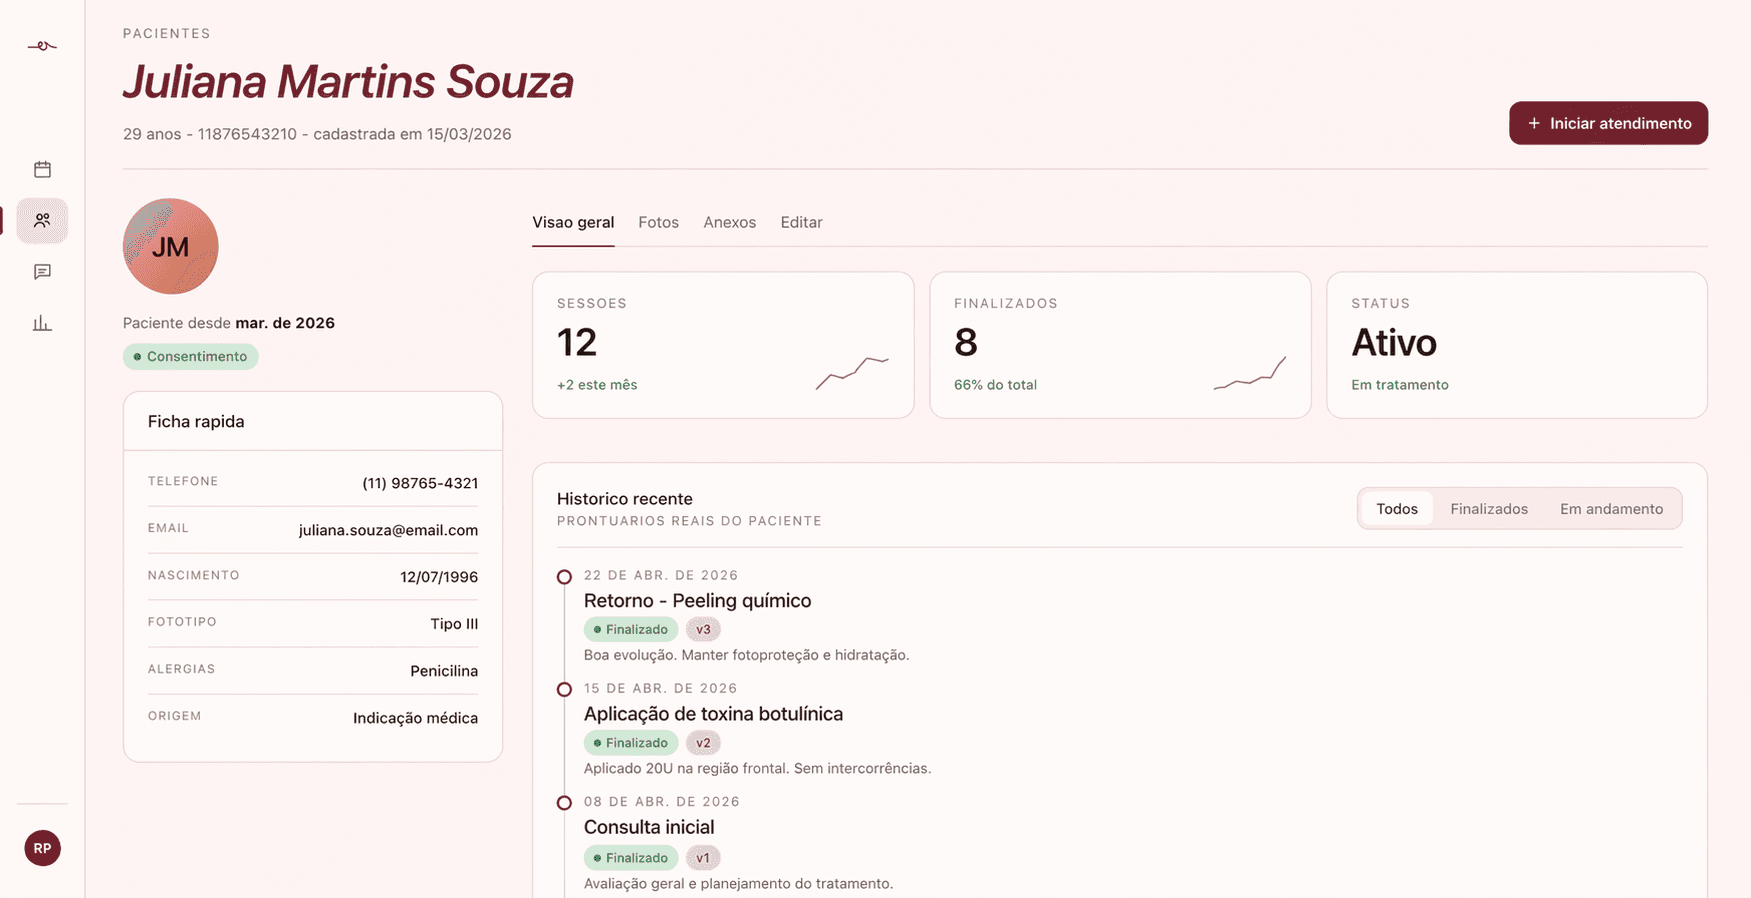Click the v2 version badge
This screenshot has height=898, width=1751.
(x=703, y=743)
